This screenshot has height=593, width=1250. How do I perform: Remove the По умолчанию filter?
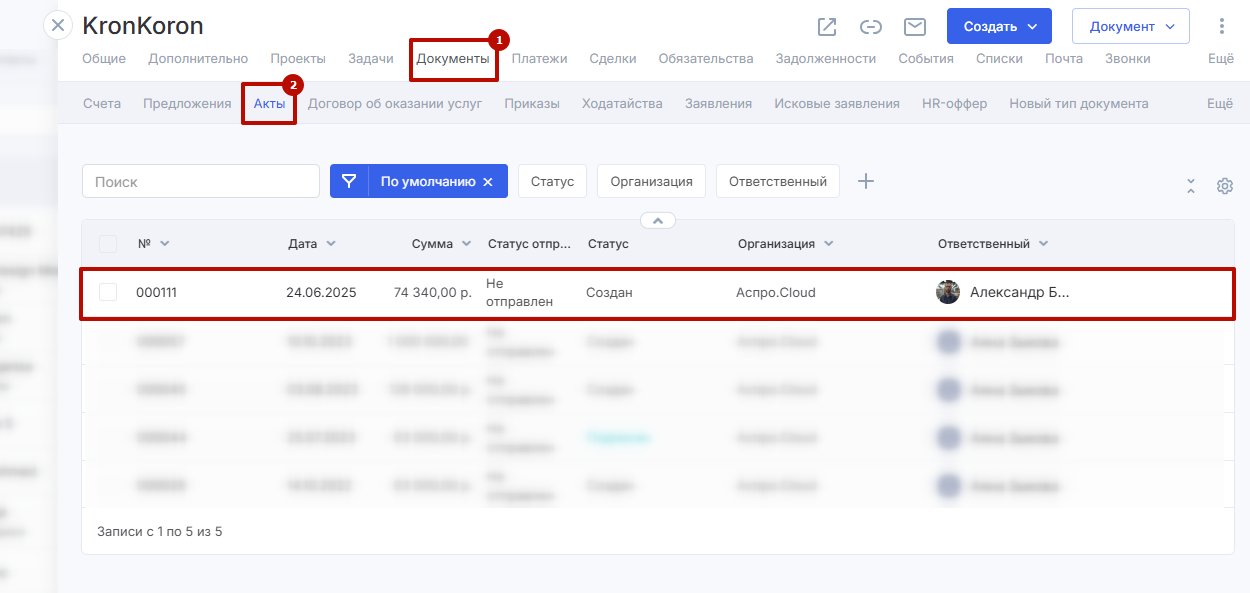coord(488,182)
